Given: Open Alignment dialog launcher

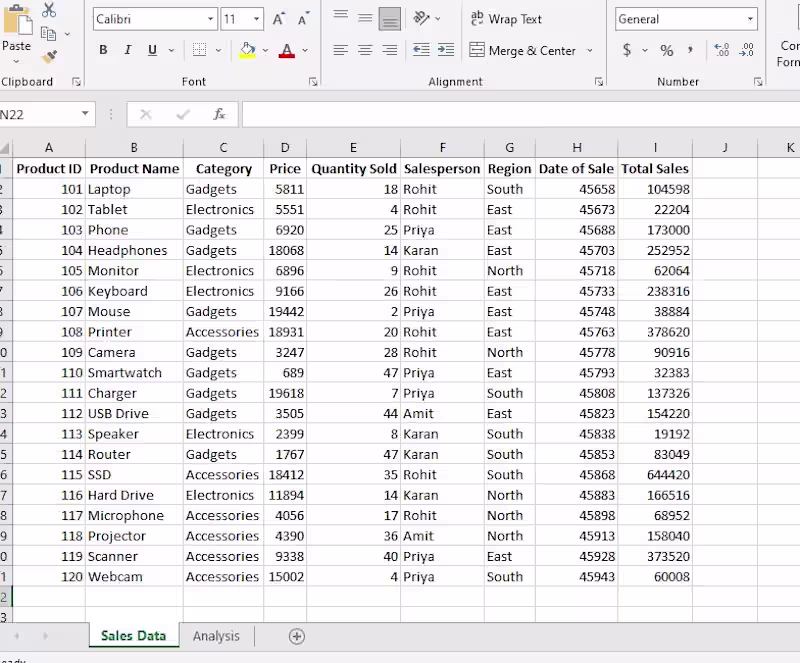Looking at the screenshot, I should (599, 82).
